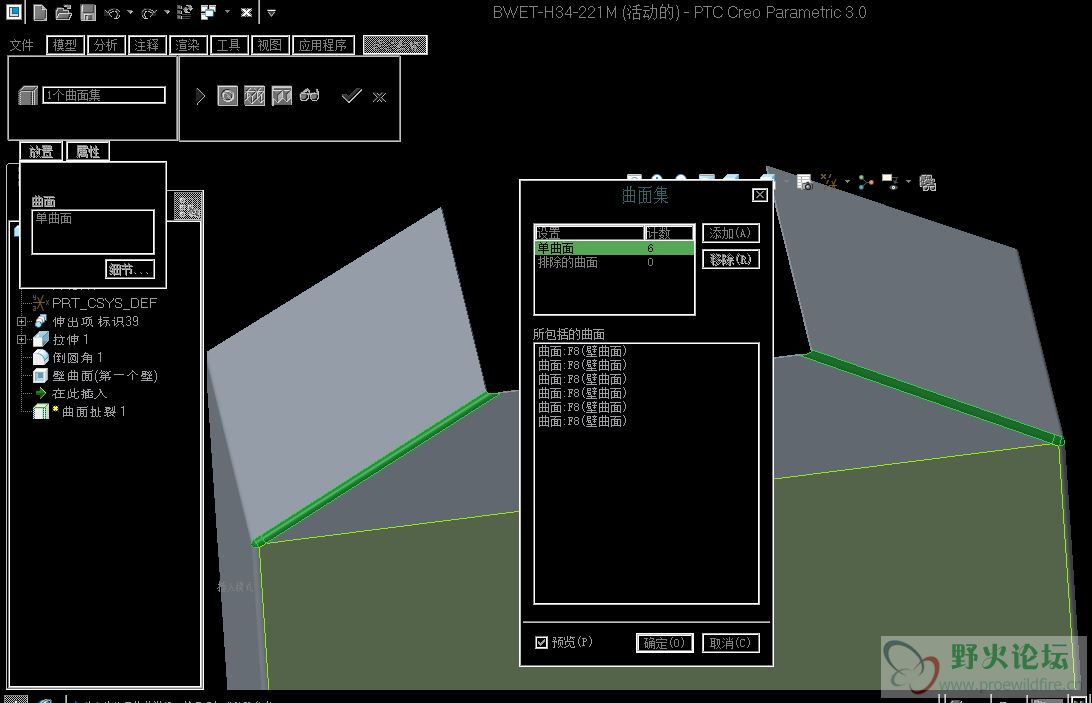The image size is (1092, 703).
Task: Click the New file icon
Action: click(x=40, y=12)
